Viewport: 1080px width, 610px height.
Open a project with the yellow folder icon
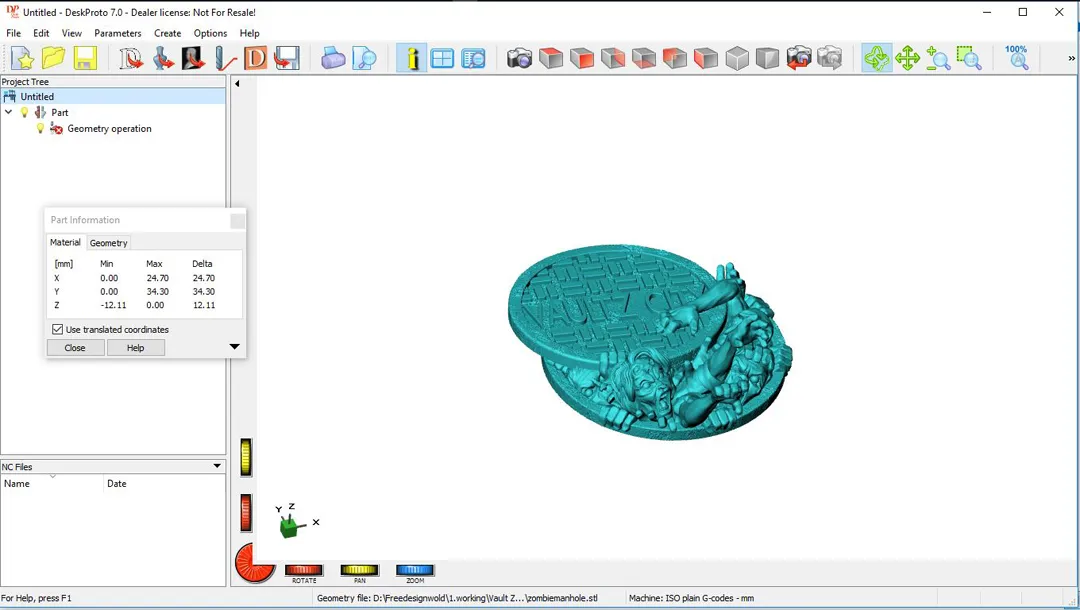coord(54,59)
